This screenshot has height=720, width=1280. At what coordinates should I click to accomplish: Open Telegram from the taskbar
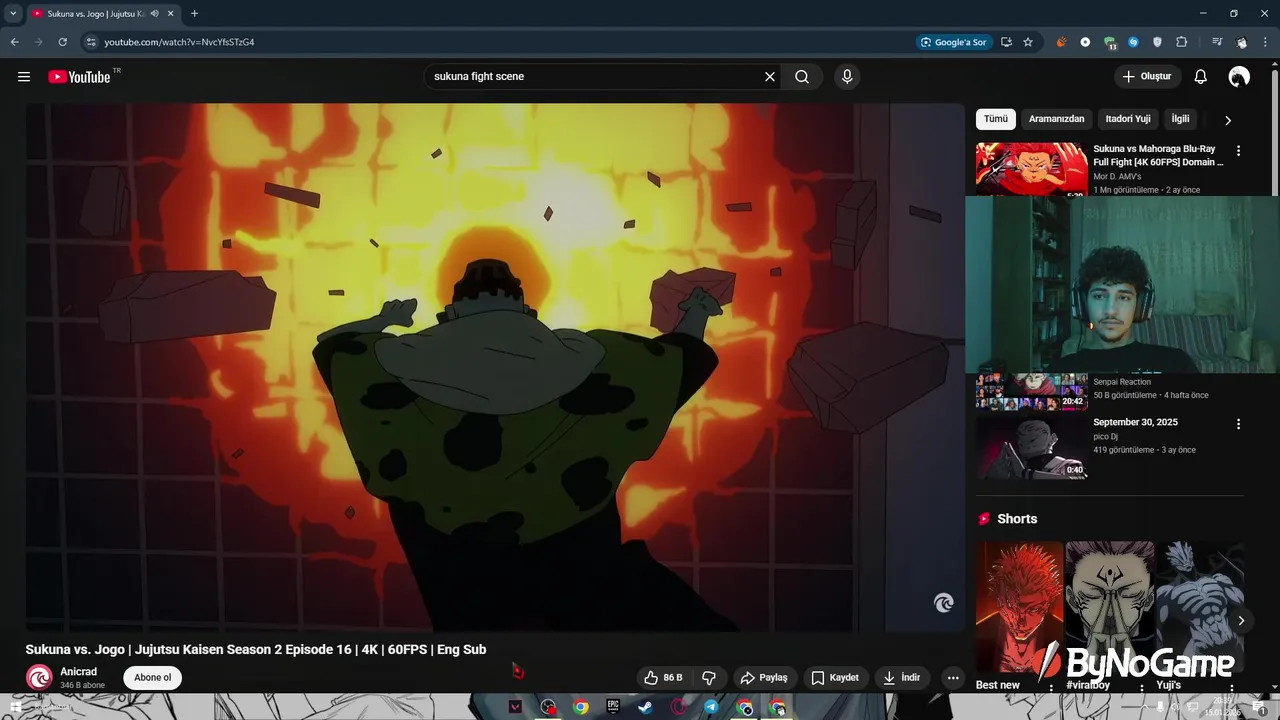[711, 707]
